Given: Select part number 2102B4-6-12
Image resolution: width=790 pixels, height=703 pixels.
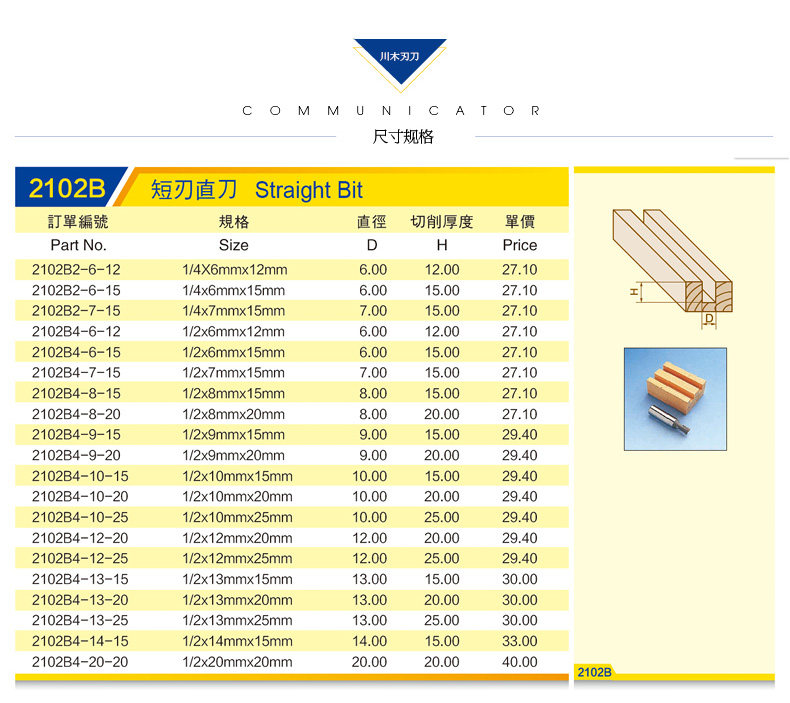Looking at the screenshot, I should [x=76, y=332].
